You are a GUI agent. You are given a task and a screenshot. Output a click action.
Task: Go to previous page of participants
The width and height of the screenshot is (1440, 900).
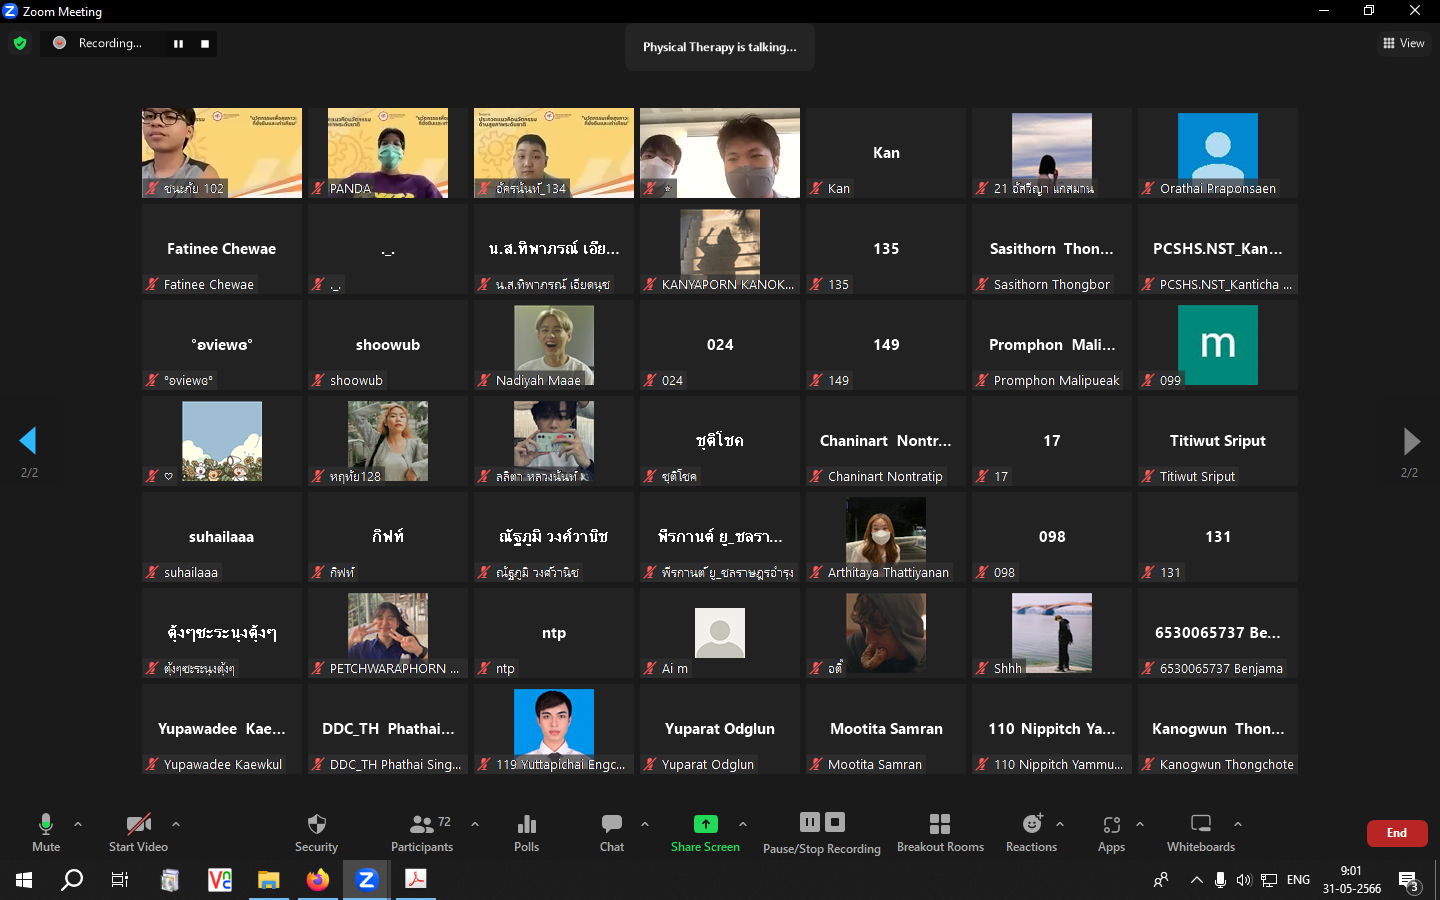28,441
